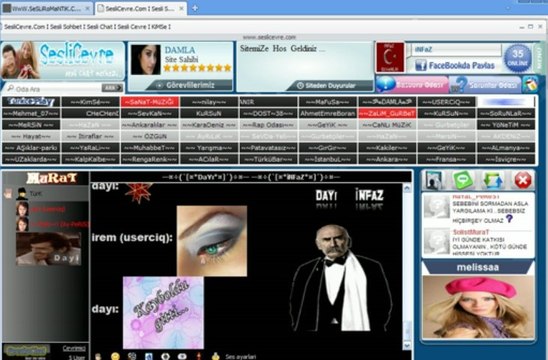
Task: Join the Aşıklar-parkı room
Action: [x=31, y=148]
